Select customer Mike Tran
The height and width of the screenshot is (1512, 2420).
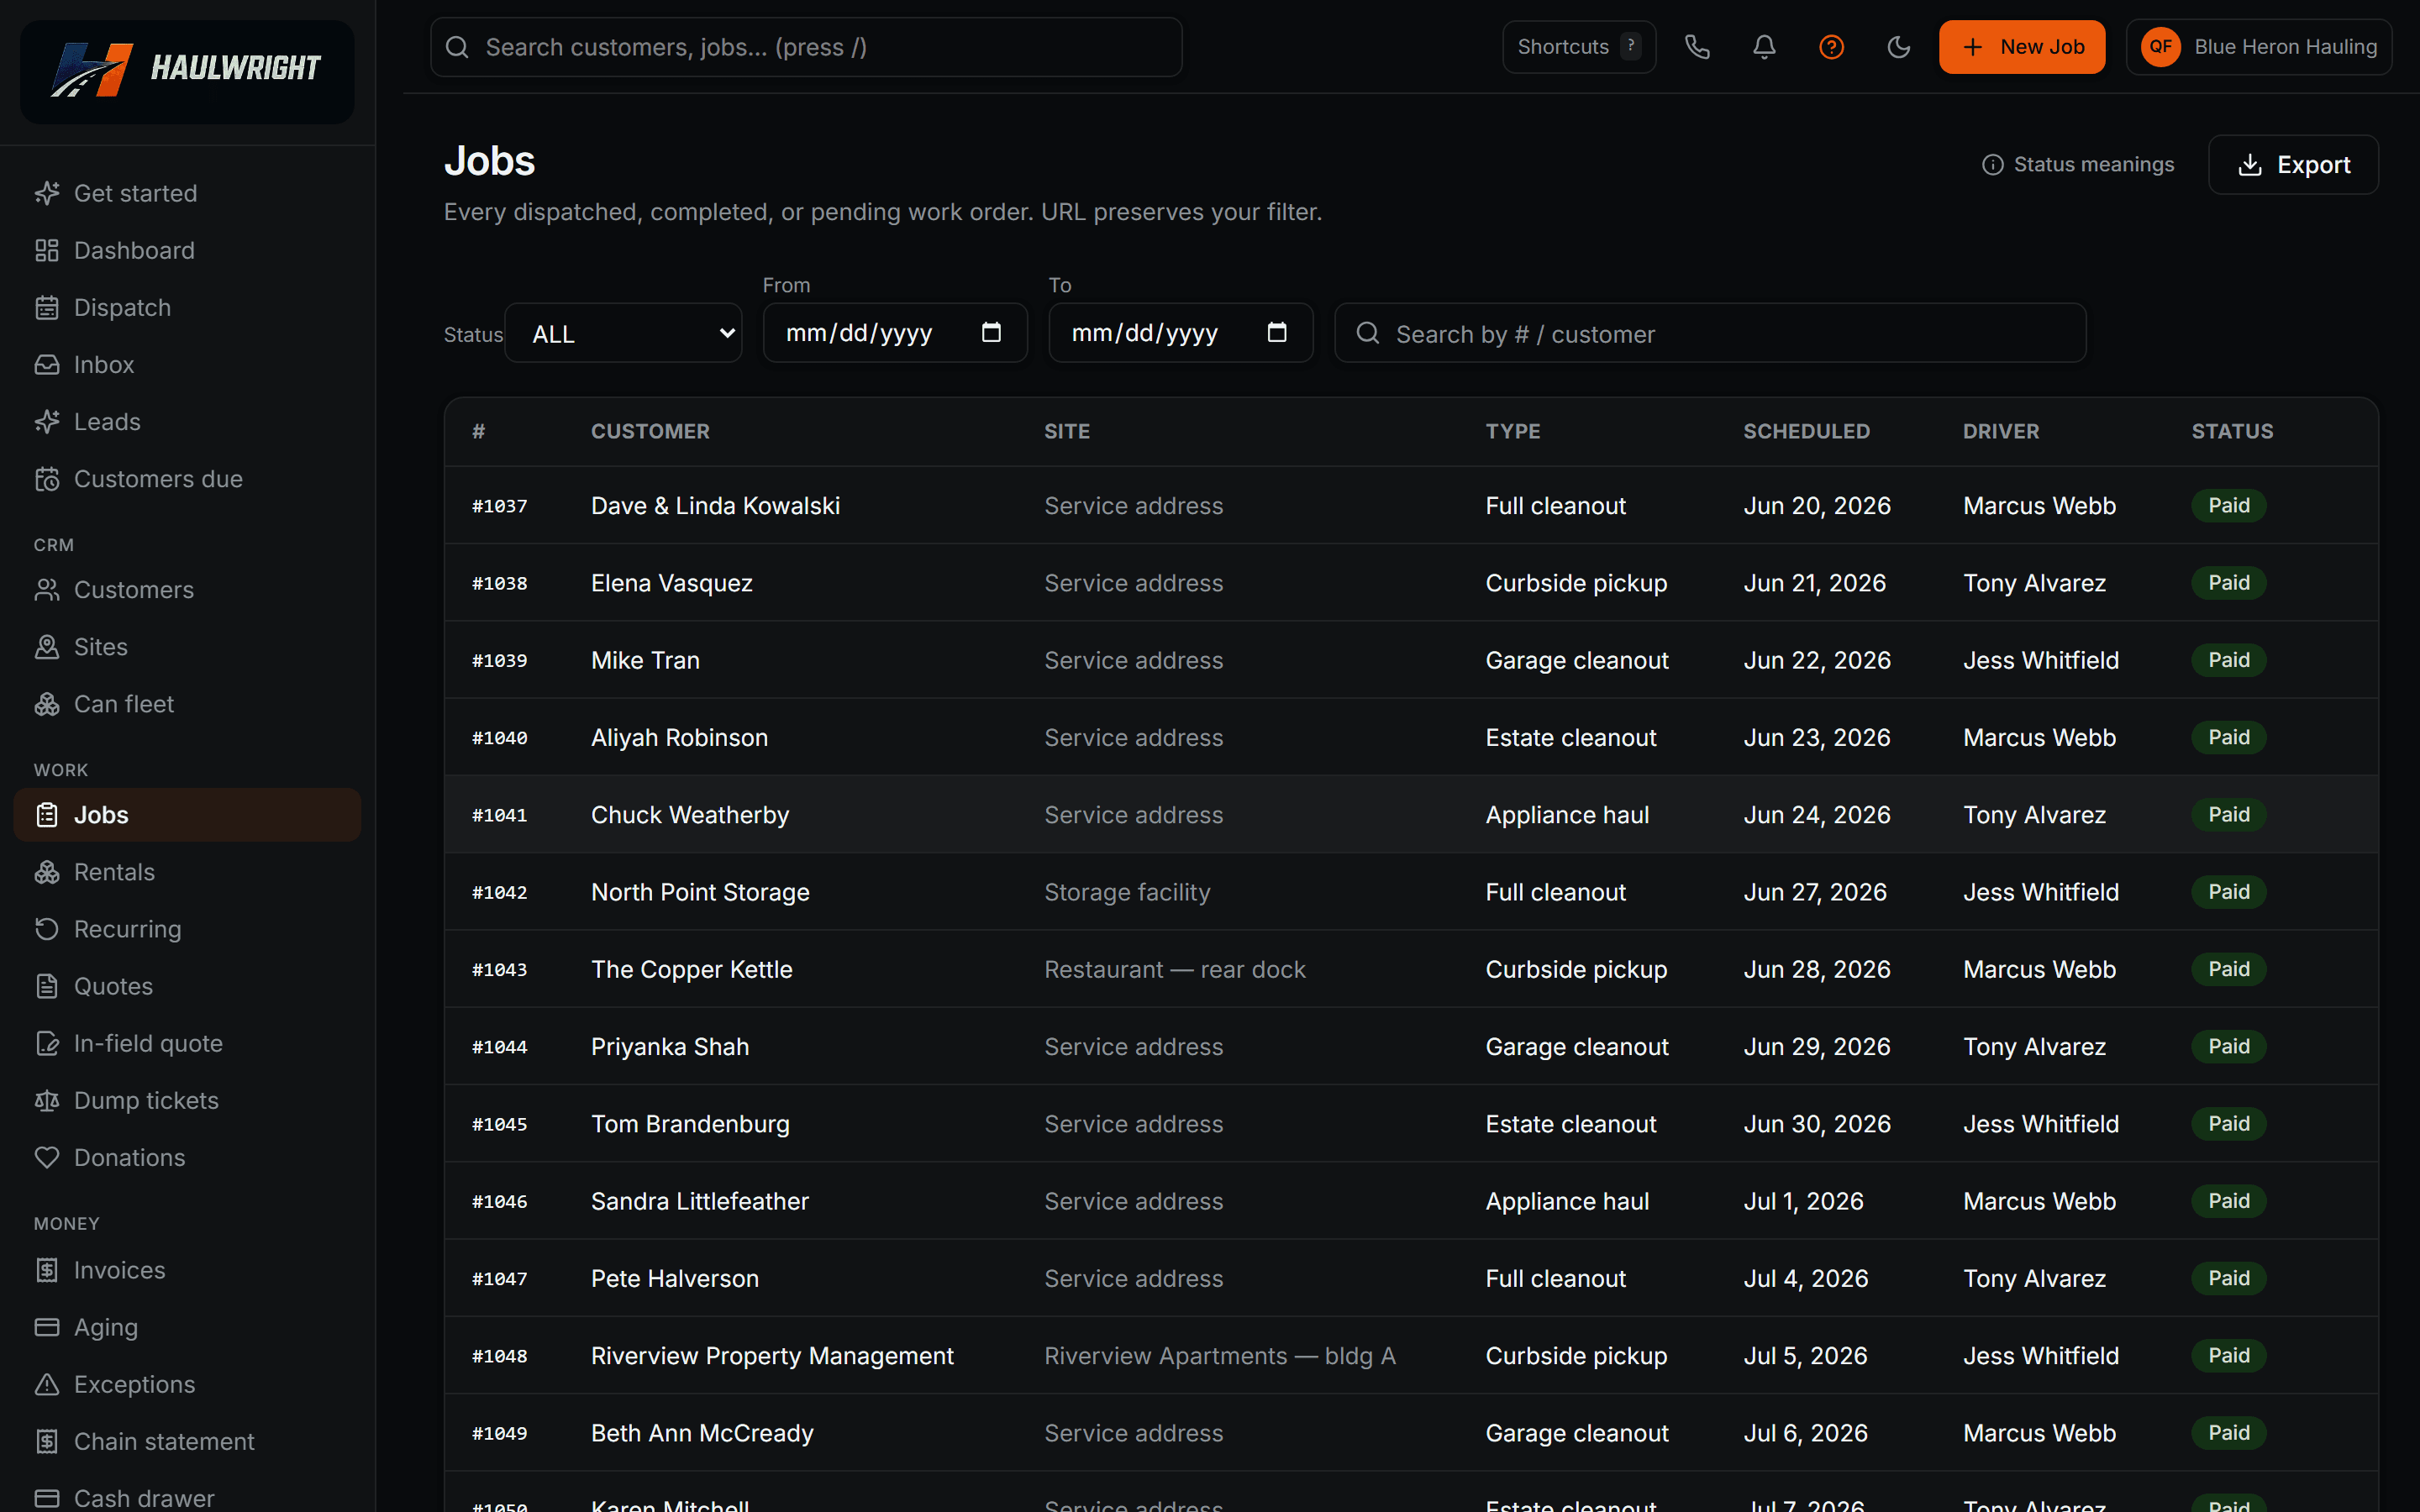pos(645,660)
